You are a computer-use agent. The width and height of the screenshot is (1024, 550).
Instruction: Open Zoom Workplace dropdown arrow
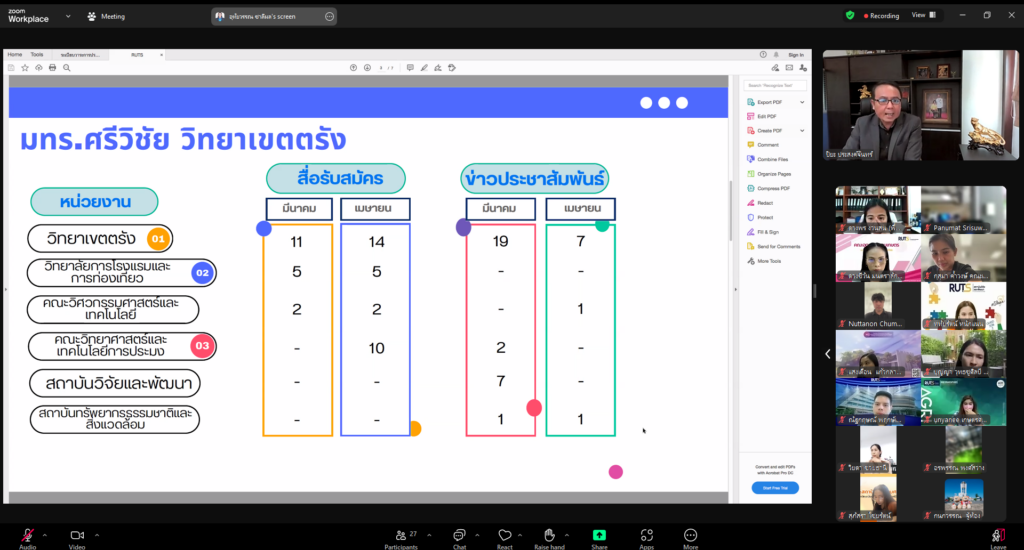68,16
